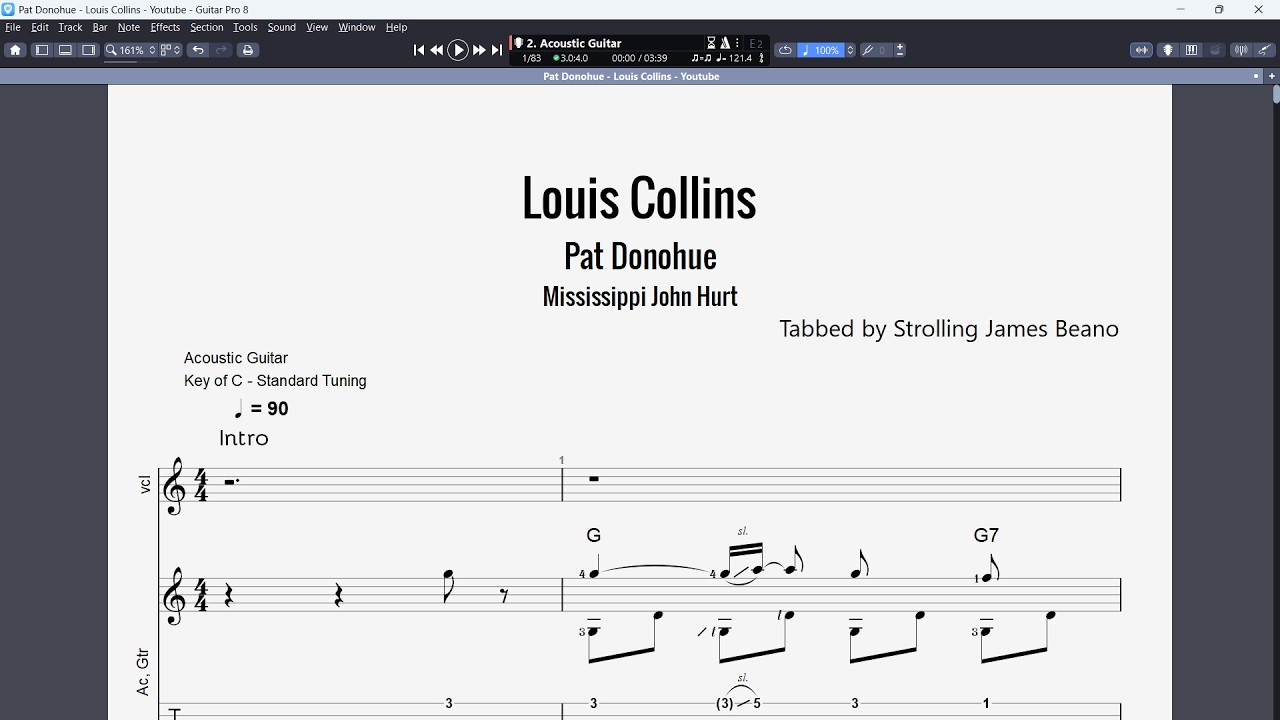
Task: Open the metronome settings three-dots menu
Action: coord(738,43)
